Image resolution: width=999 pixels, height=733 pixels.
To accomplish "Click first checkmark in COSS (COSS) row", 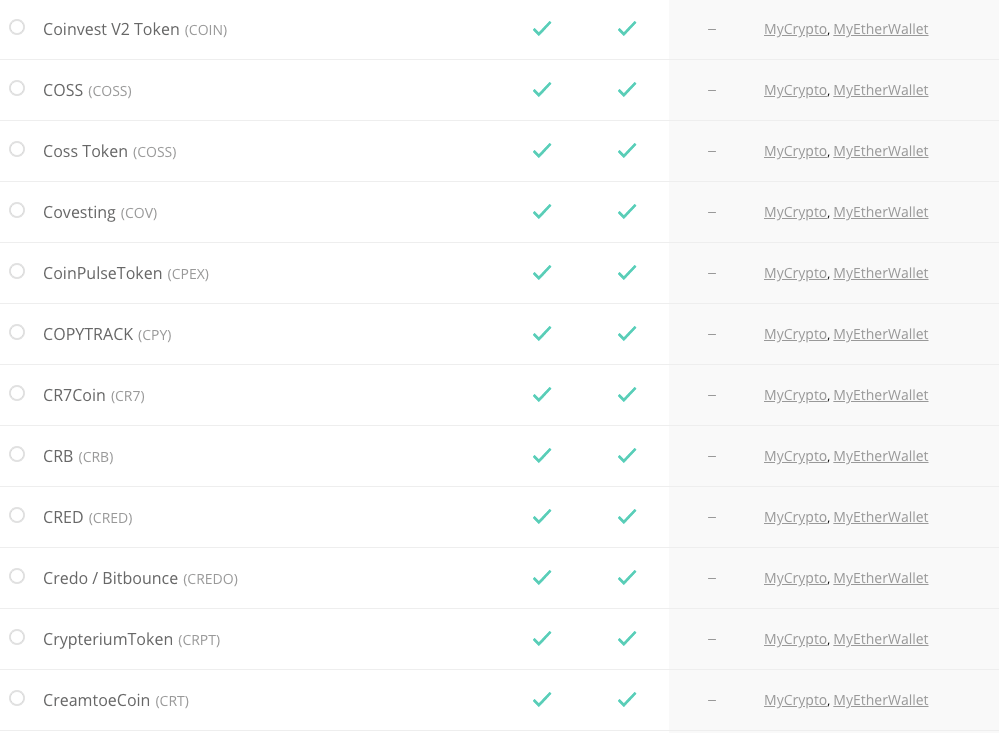I will (542, 90).
